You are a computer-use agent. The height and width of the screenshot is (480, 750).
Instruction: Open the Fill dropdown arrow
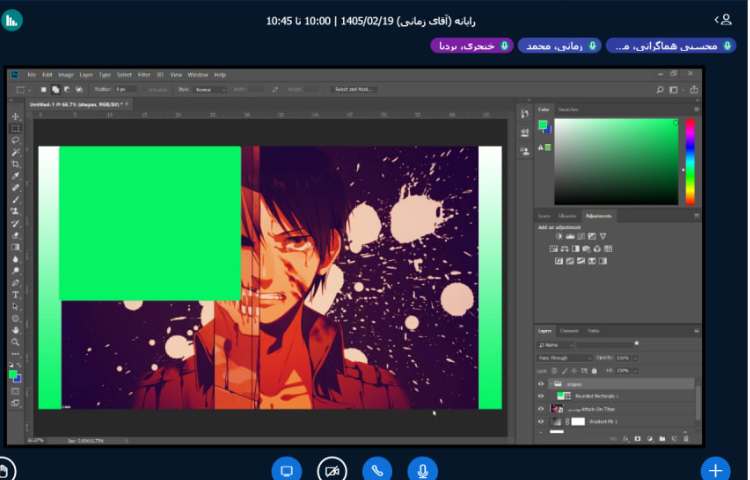pos(635,371)
